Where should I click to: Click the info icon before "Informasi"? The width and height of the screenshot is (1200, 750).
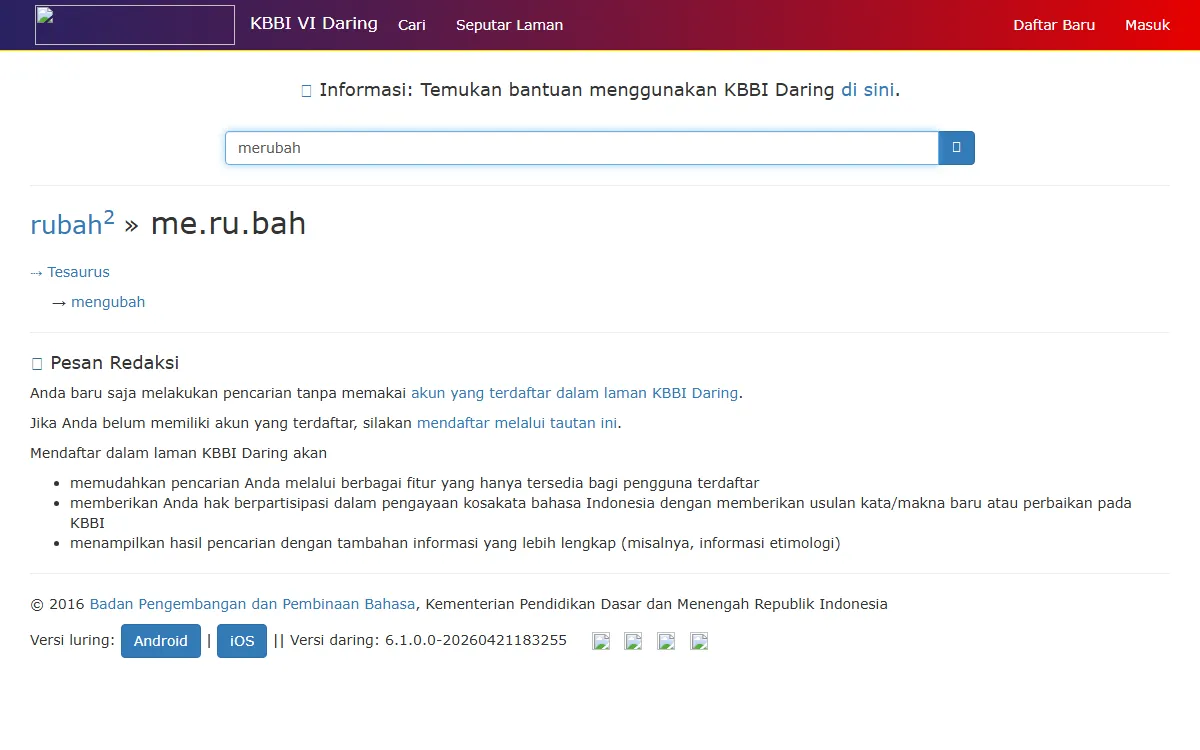tap(306, 91)
